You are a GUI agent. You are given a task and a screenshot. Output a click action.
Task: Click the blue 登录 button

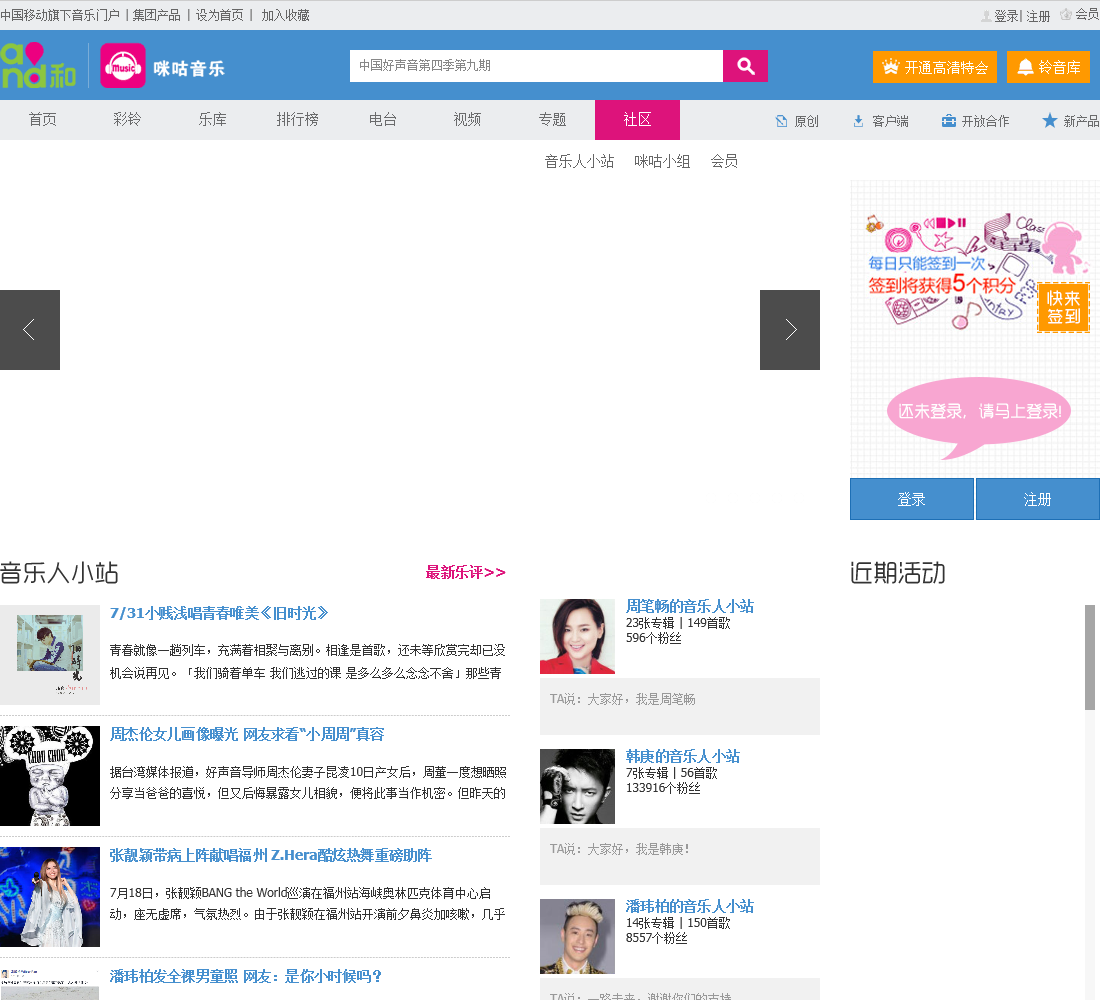click(911, 499)
